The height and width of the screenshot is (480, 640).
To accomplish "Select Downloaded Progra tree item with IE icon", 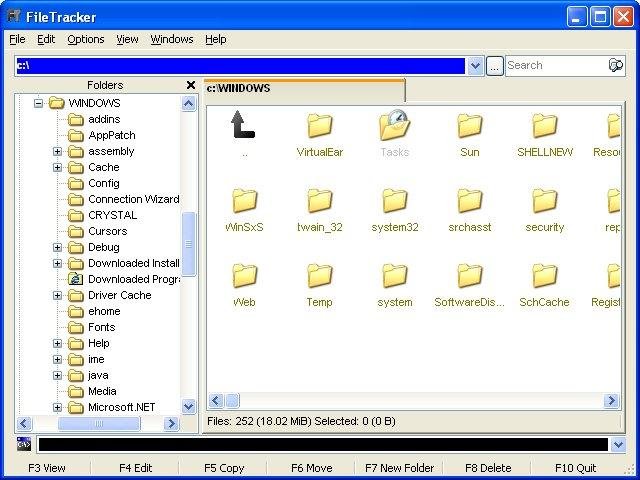I will (125, 279).
